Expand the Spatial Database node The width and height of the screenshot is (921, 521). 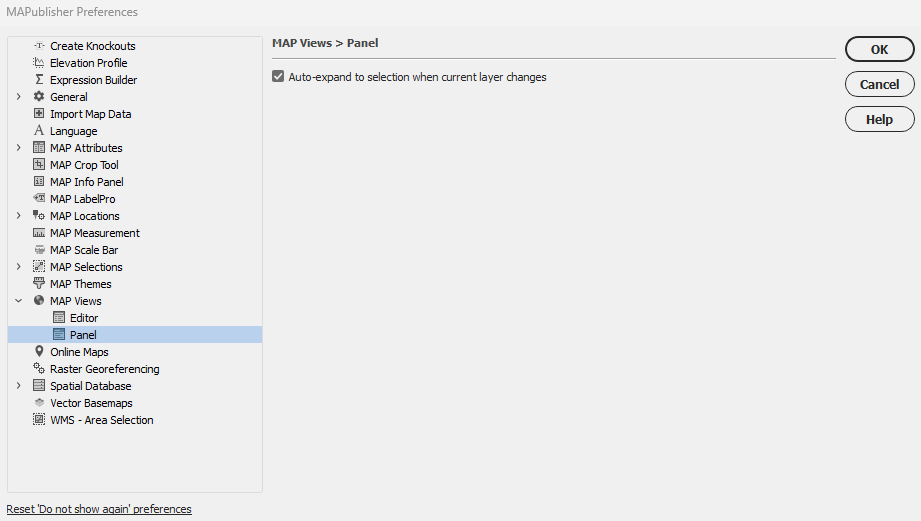pyautogui.click(x=18, y=386)
